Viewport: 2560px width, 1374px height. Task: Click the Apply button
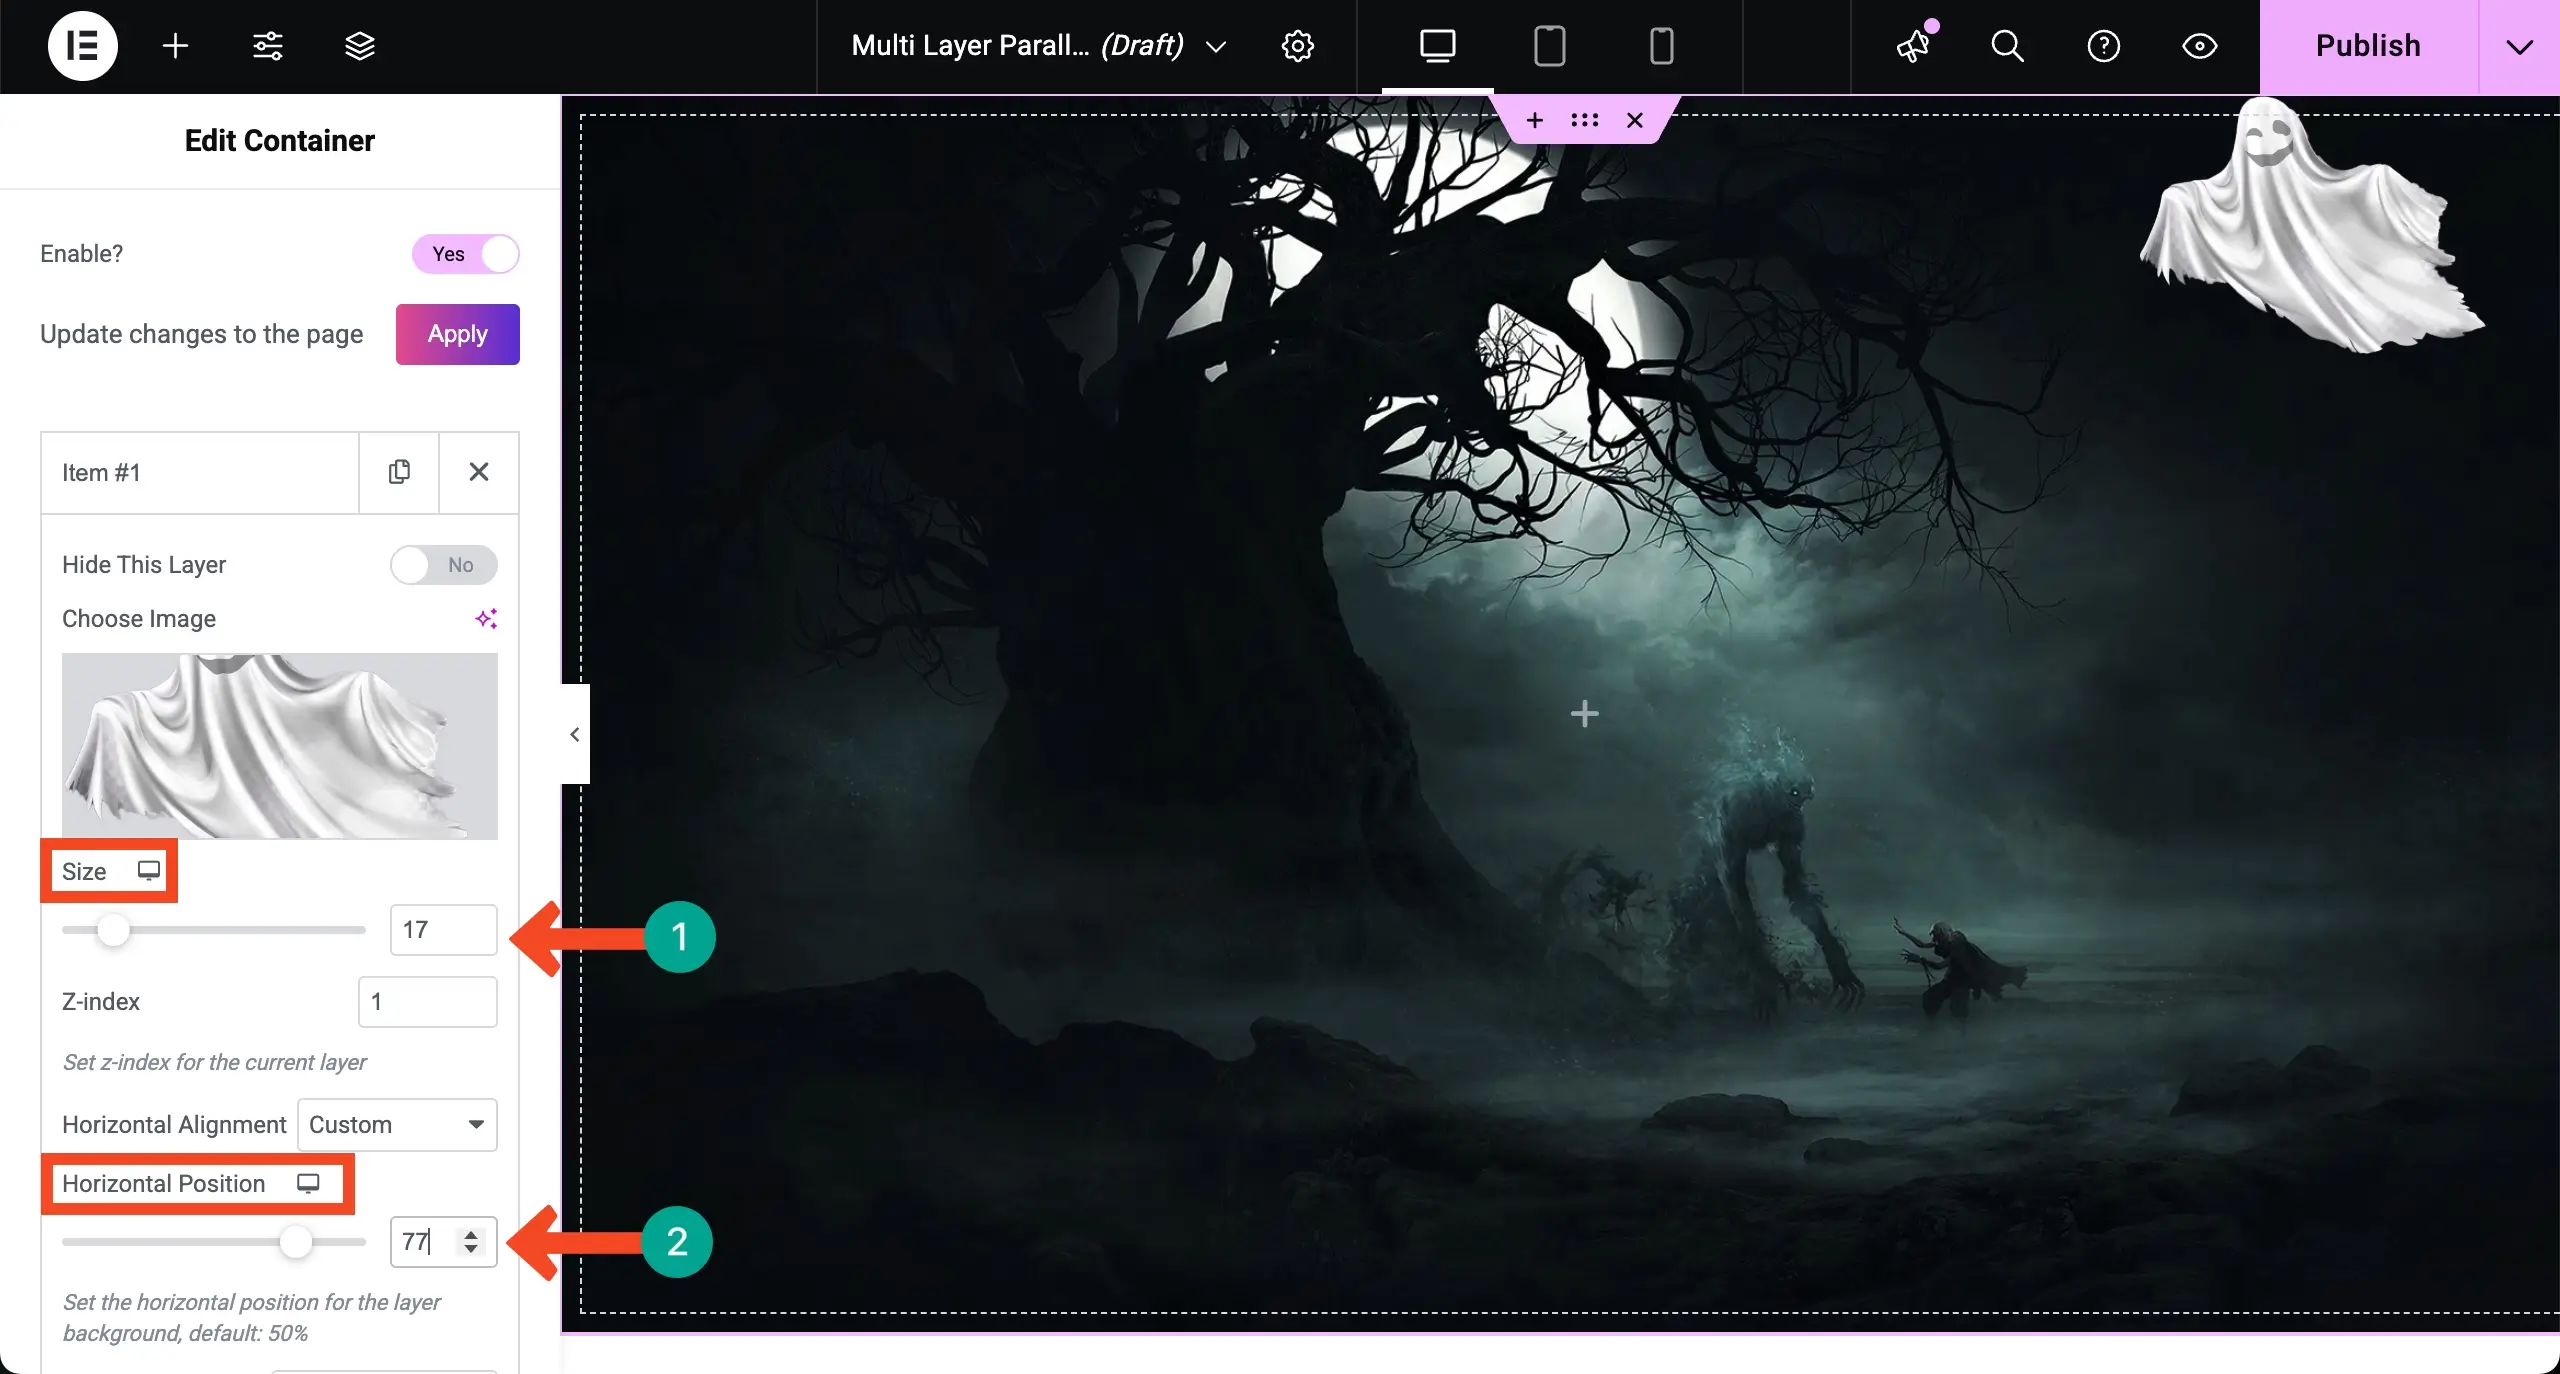point(458,334)
